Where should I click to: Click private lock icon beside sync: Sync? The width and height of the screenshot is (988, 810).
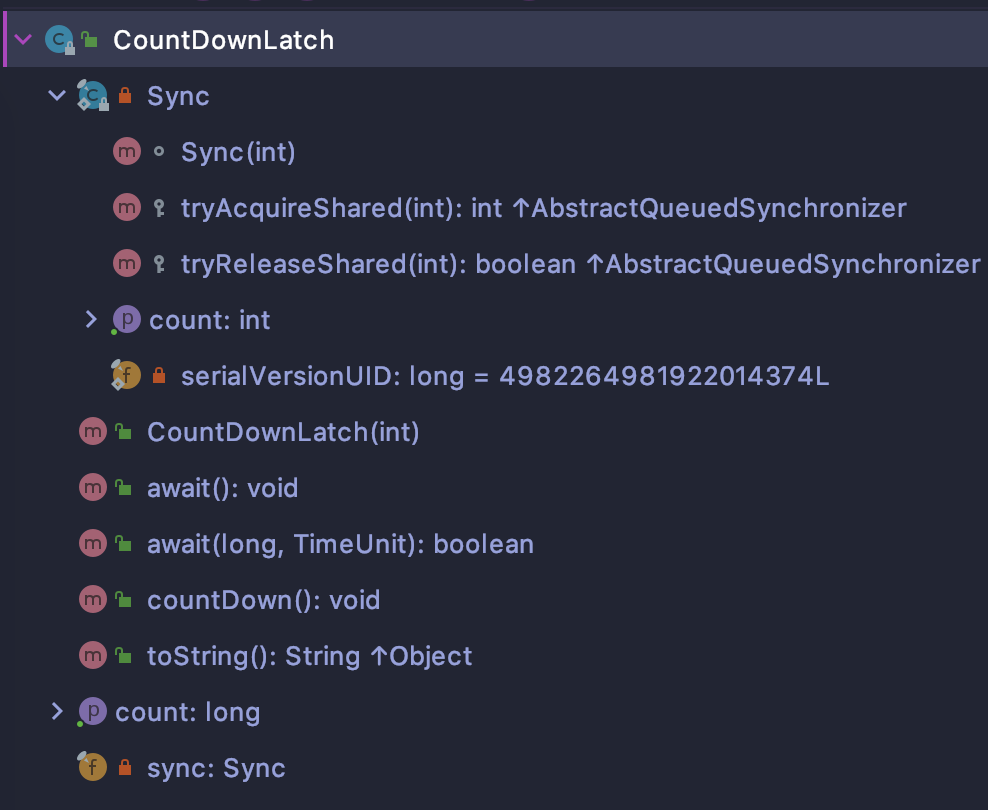[125, 767]
